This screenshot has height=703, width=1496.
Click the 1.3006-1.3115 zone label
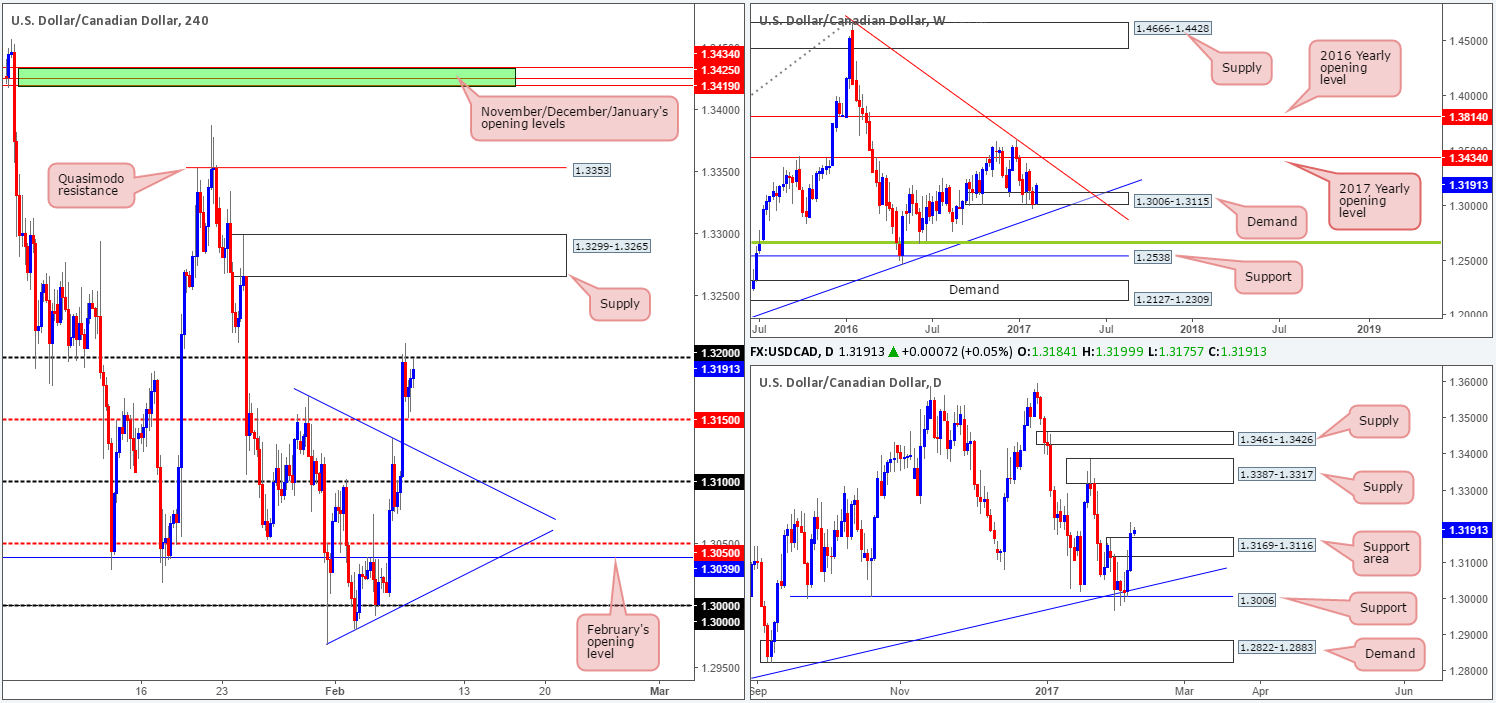(x=1171, y=201)
